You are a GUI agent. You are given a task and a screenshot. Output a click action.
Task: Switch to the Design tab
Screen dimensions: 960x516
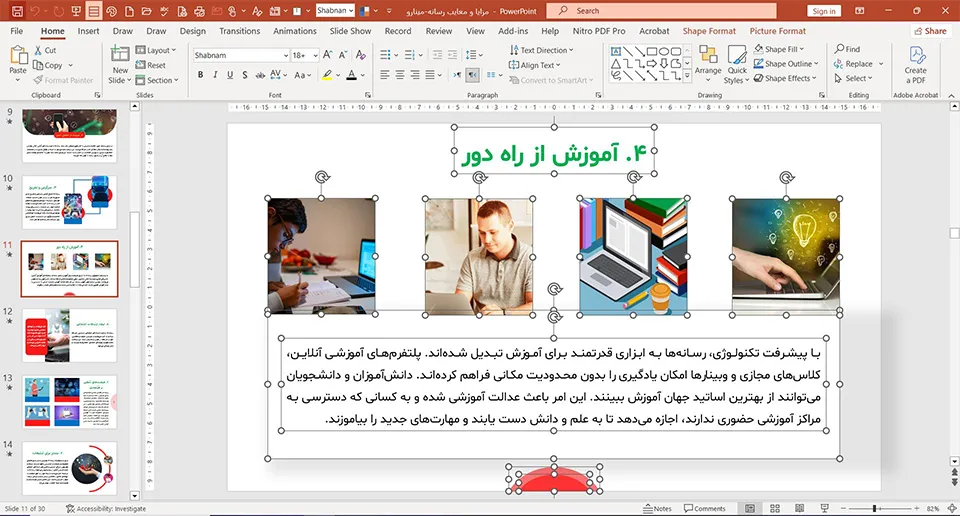click(192, 31)
